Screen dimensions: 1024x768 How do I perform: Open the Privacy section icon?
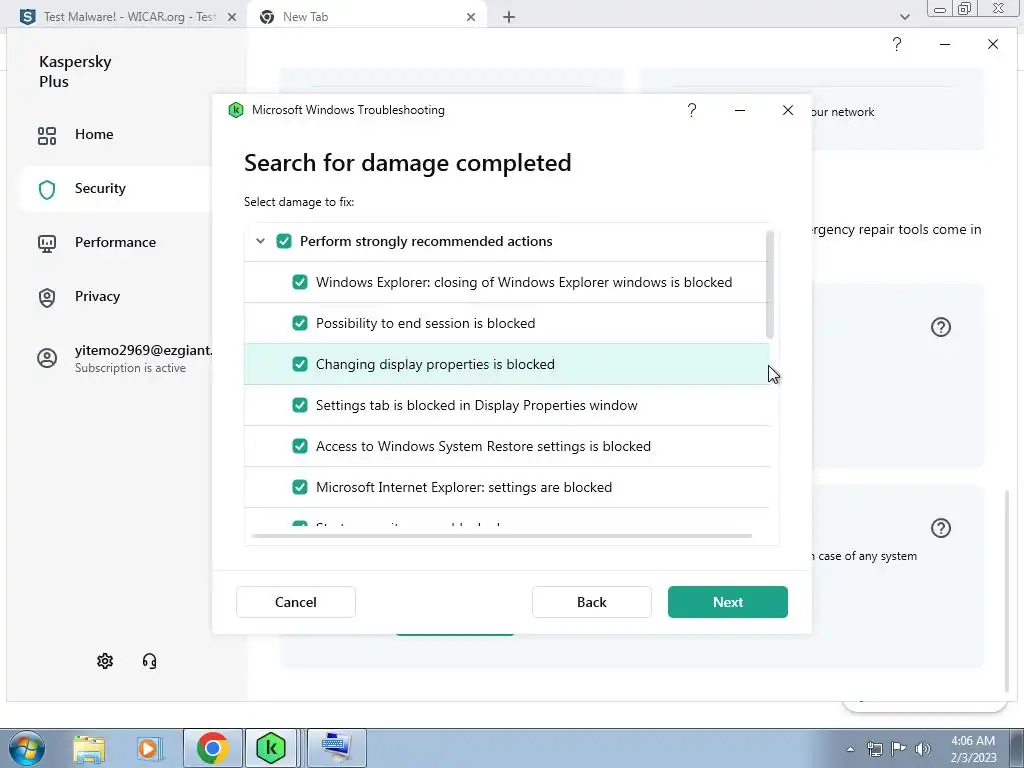(47, 297)
